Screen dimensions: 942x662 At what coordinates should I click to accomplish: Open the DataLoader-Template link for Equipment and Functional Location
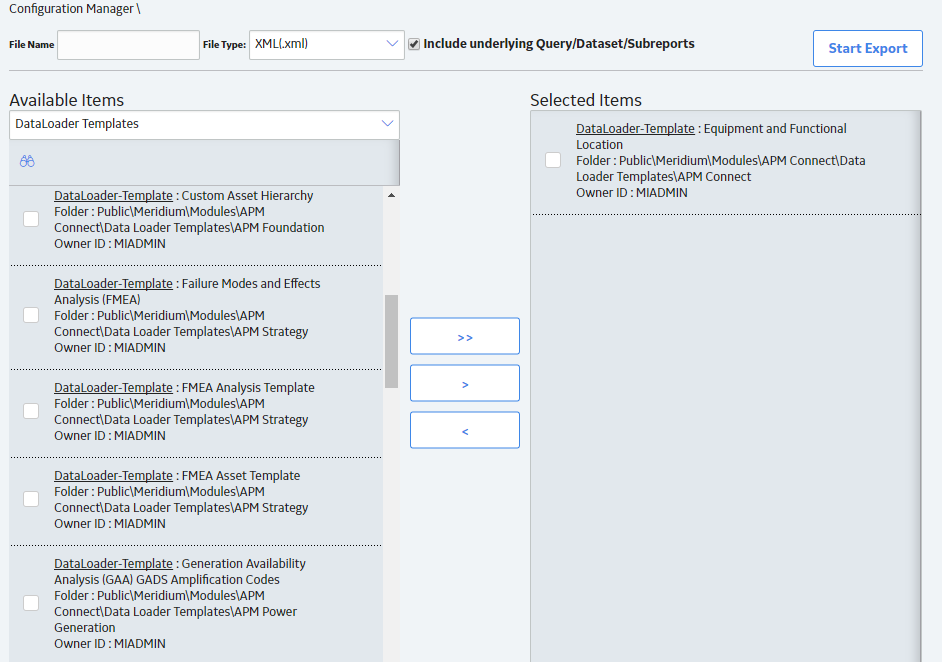635,129
